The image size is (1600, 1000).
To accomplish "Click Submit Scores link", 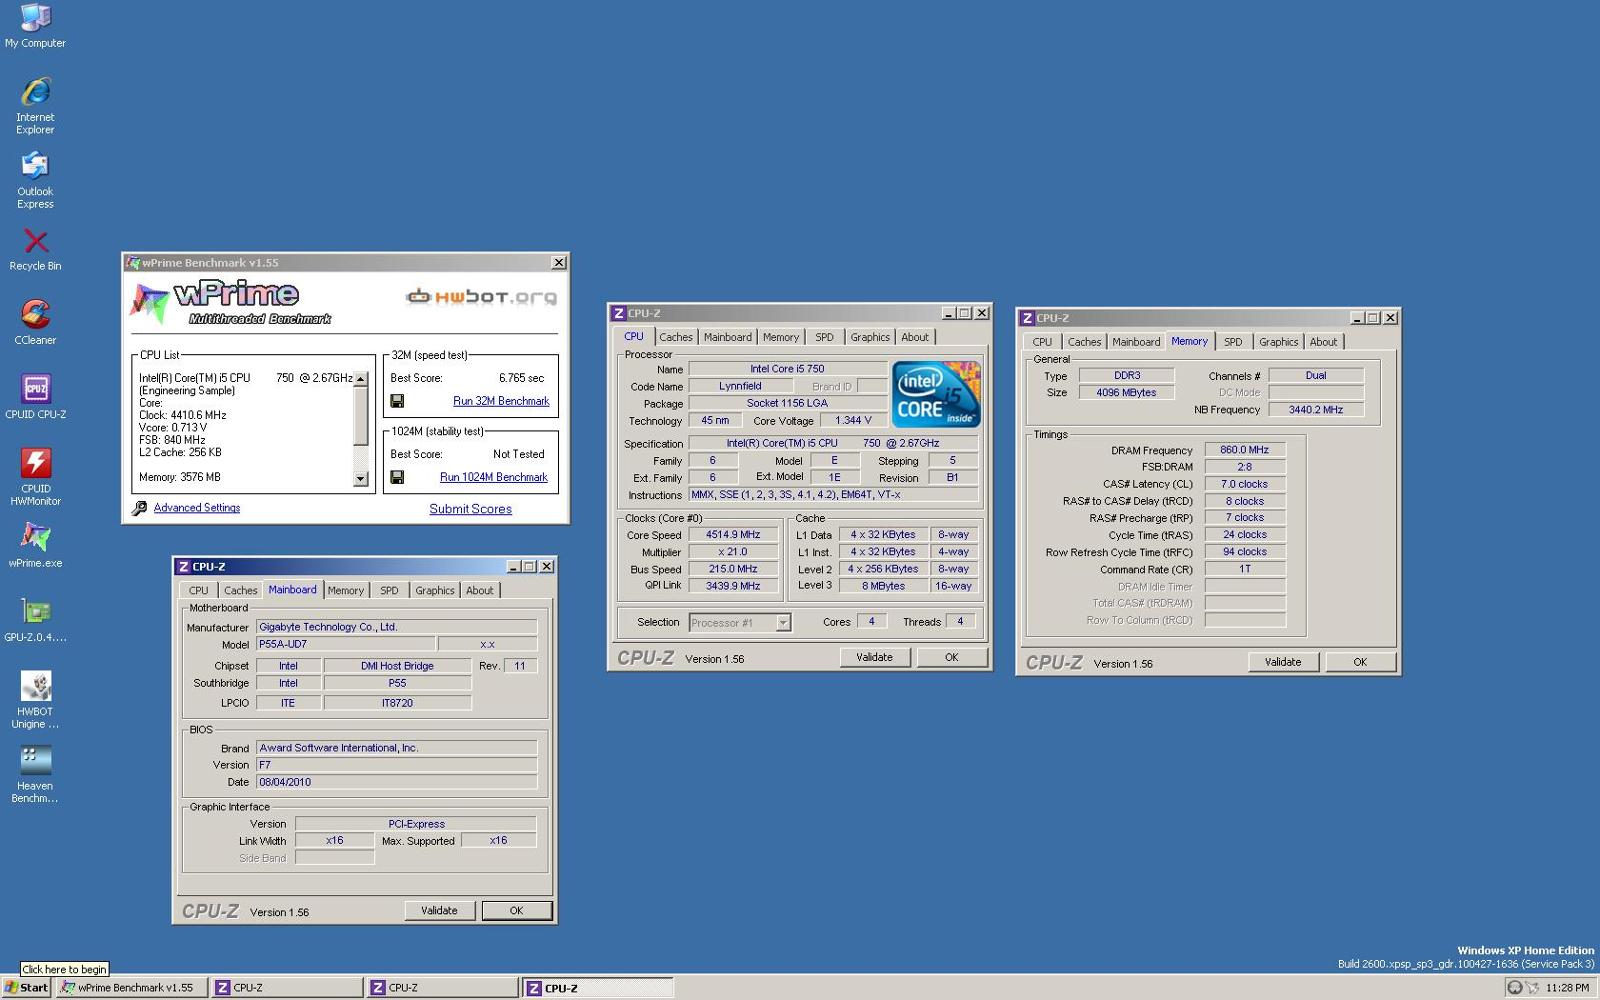I will (x=470, y=509).
